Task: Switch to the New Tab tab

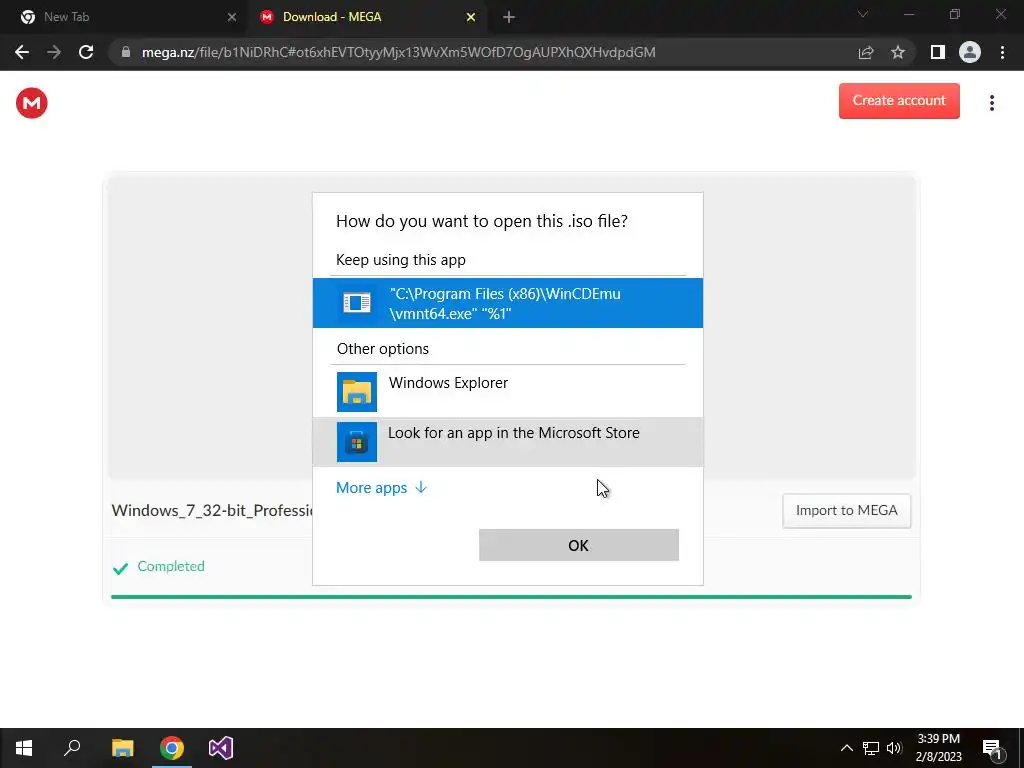Action: pos(124,17)
